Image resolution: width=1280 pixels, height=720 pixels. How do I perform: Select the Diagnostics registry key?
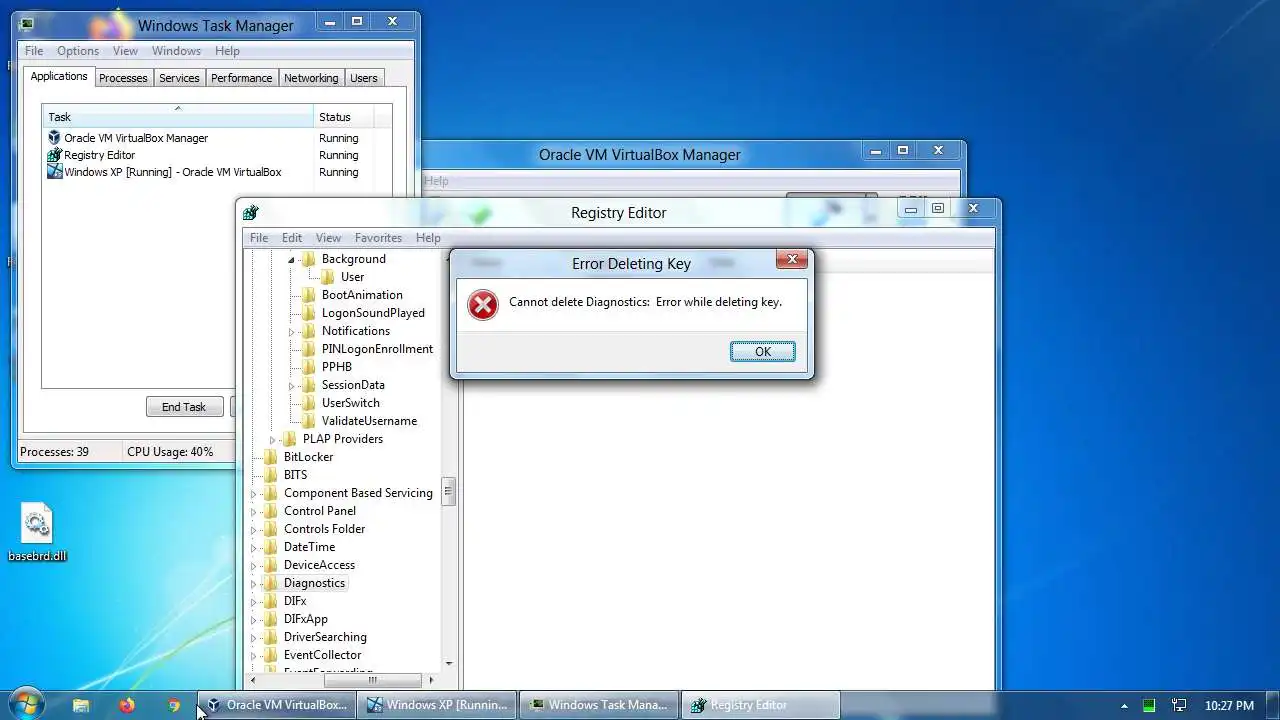click(x=314, y=583)
